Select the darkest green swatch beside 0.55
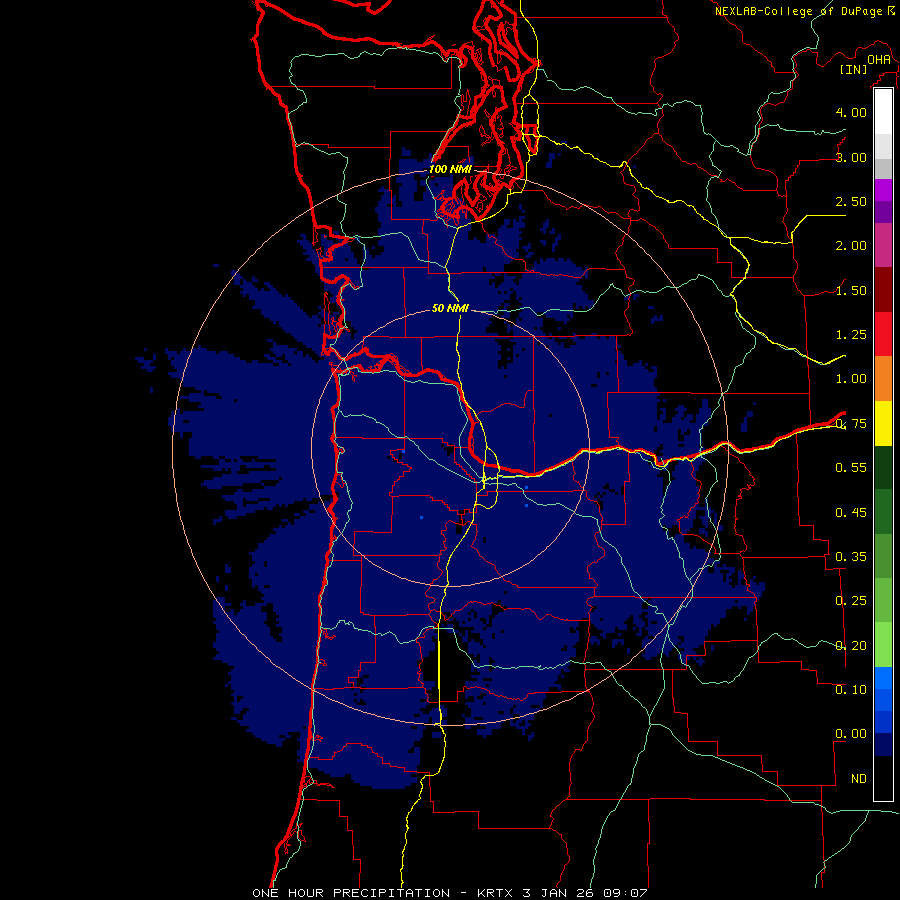 (883, 467)
